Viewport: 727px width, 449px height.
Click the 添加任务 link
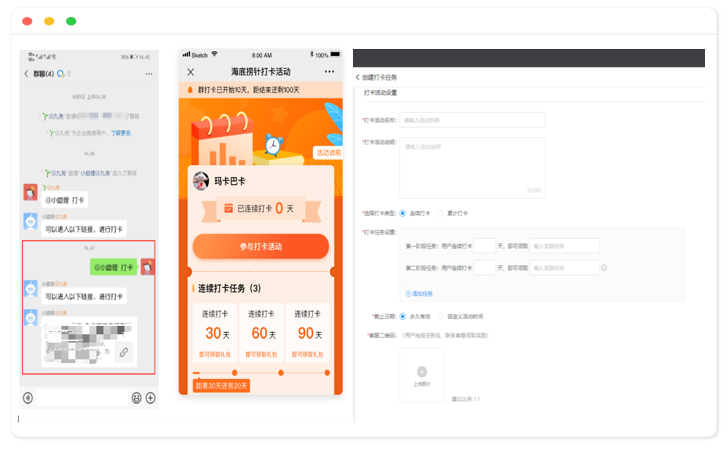tap(419, 293)
